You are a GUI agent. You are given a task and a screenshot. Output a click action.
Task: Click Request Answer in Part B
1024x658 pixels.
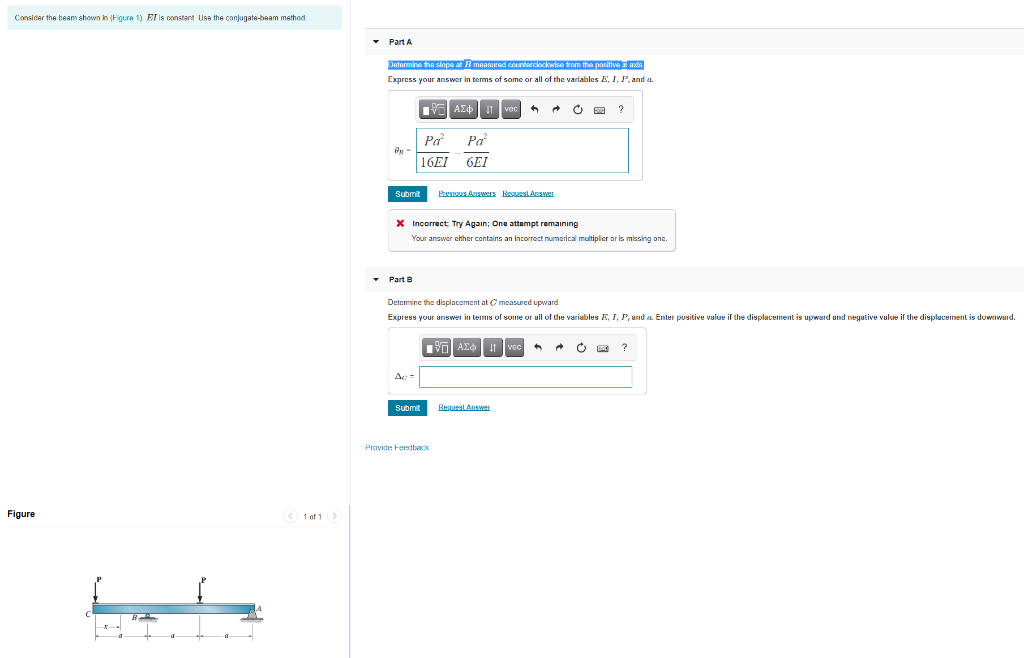tap(462, 407)
